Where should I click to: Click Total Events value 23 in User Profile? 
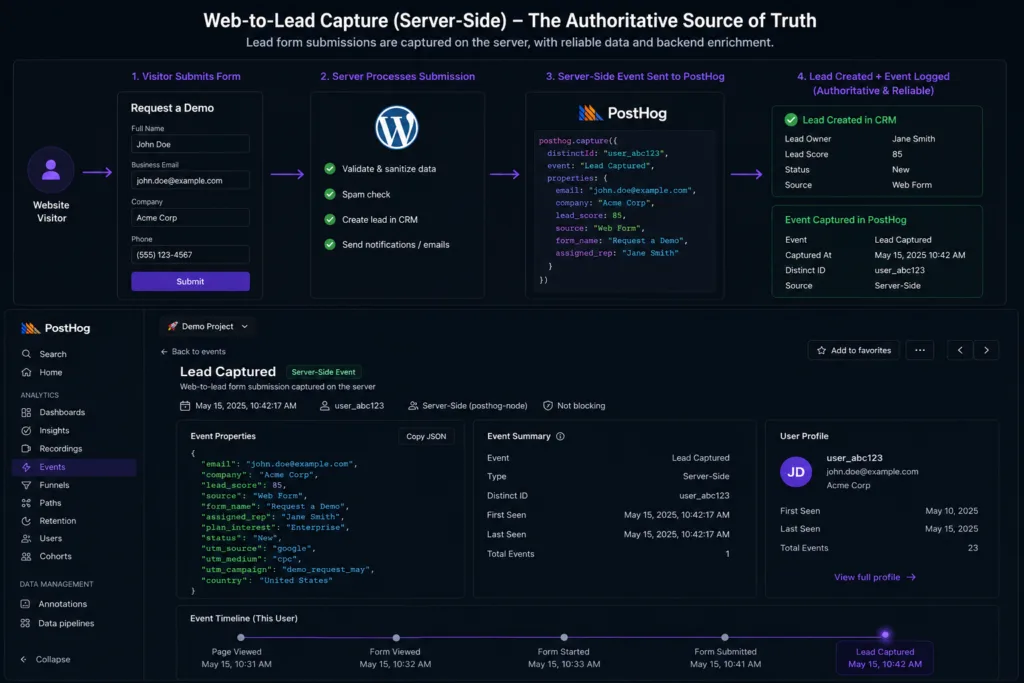coord(972,548)
